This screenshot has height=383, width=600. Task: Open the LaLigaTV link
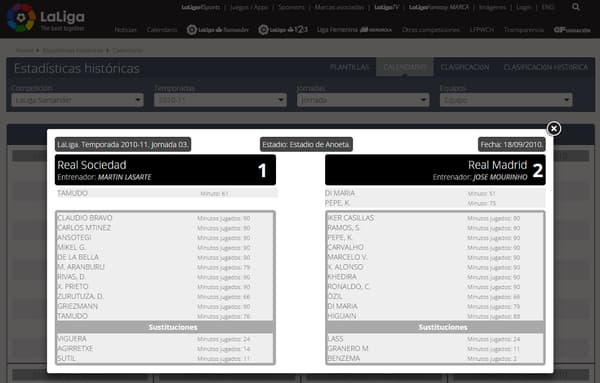(386, 7)
